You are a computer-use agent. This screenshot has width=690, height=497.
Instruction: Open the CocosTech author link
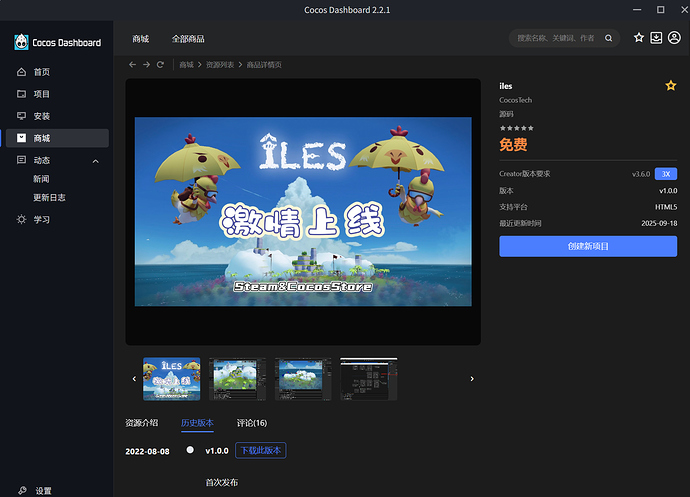(x=515, y=100)
